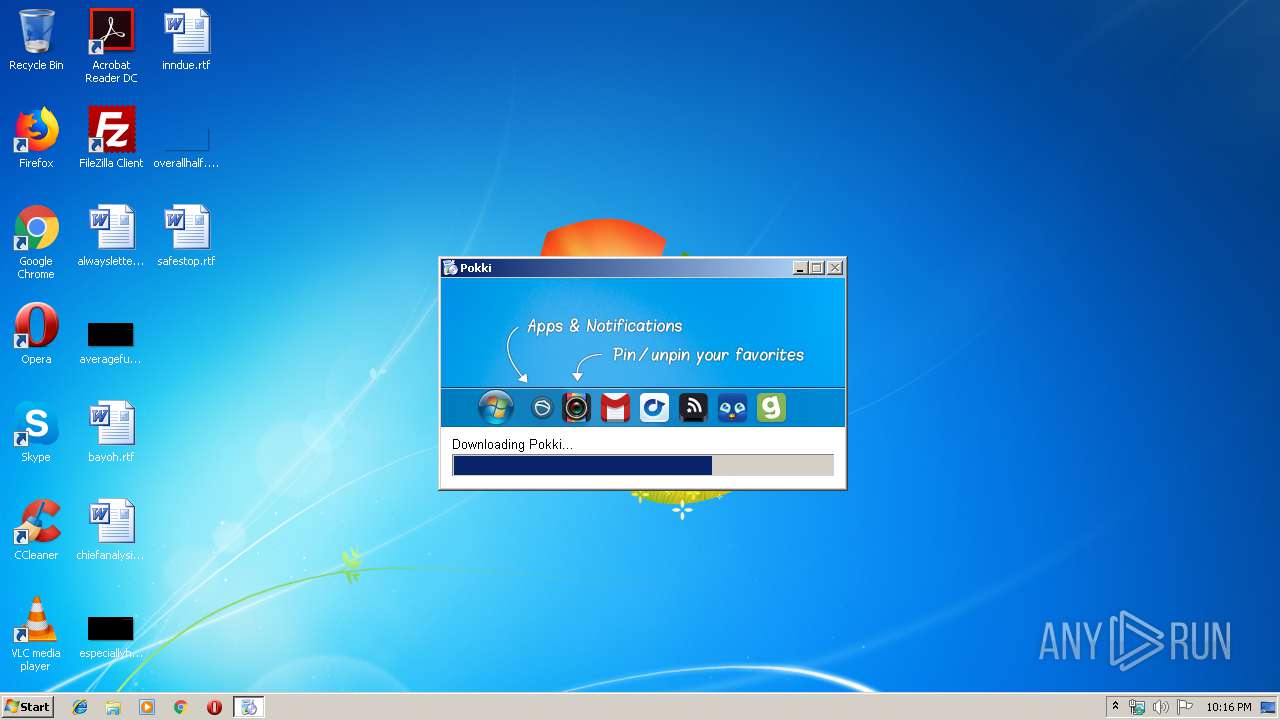Open Opera from the taskbar
The height and width of the screenshot is (720, 1280).
click(214, 707)
